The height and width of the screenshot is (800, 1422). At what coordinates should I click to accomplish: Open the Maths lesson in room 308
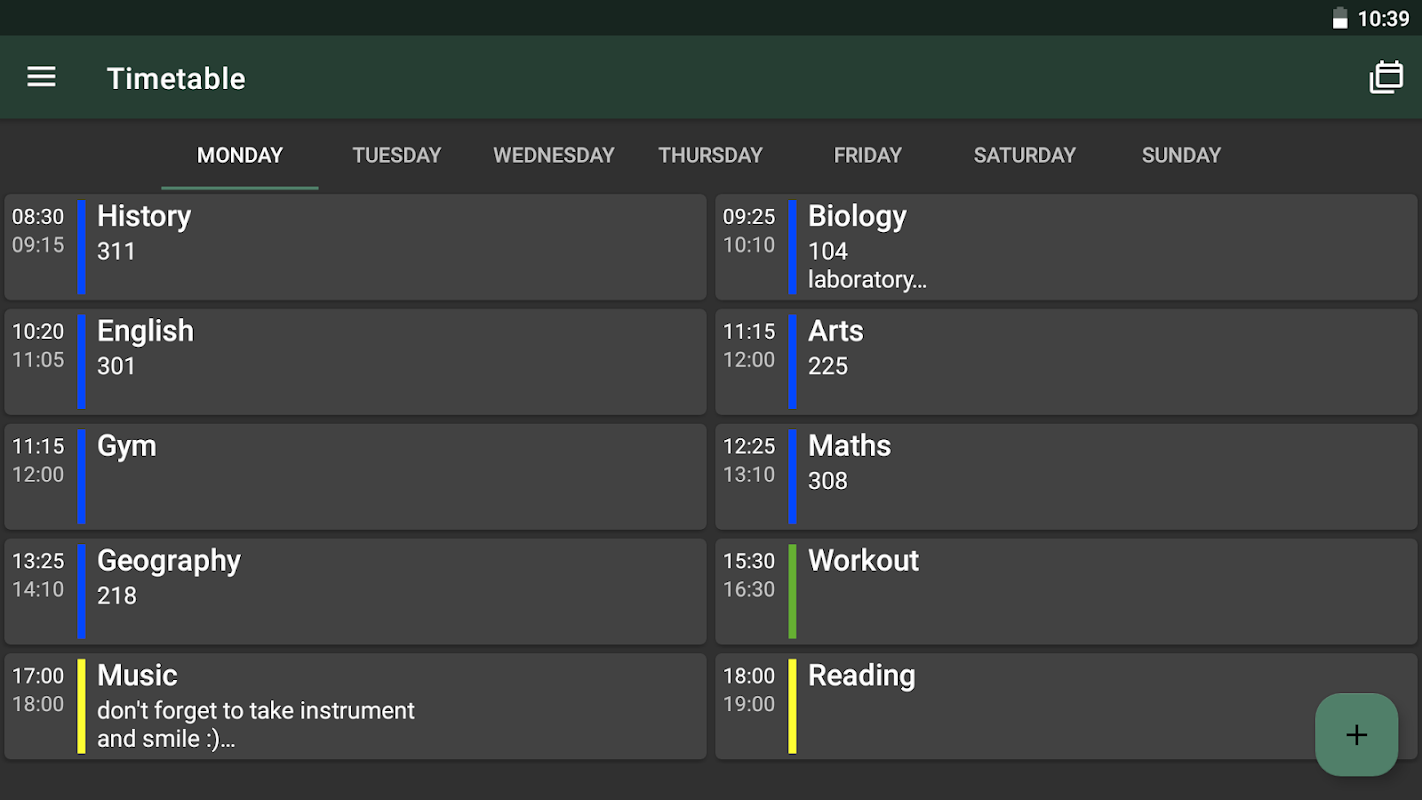pyautogui.click(x=1066, y=477)
